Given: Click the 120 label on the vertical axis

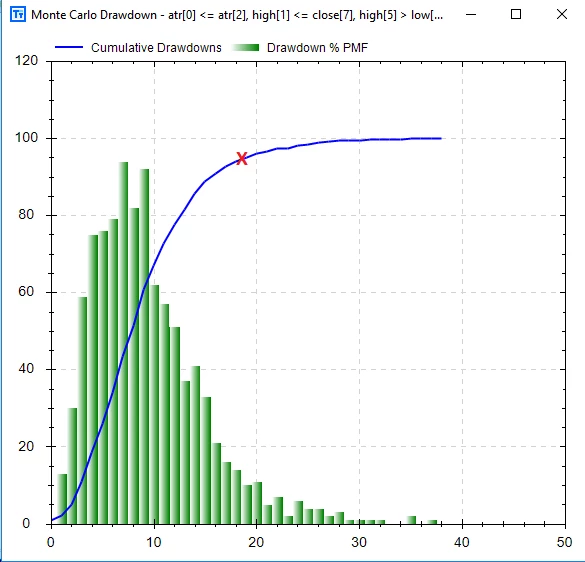Looking at the screenshot, I should (26, 60).
